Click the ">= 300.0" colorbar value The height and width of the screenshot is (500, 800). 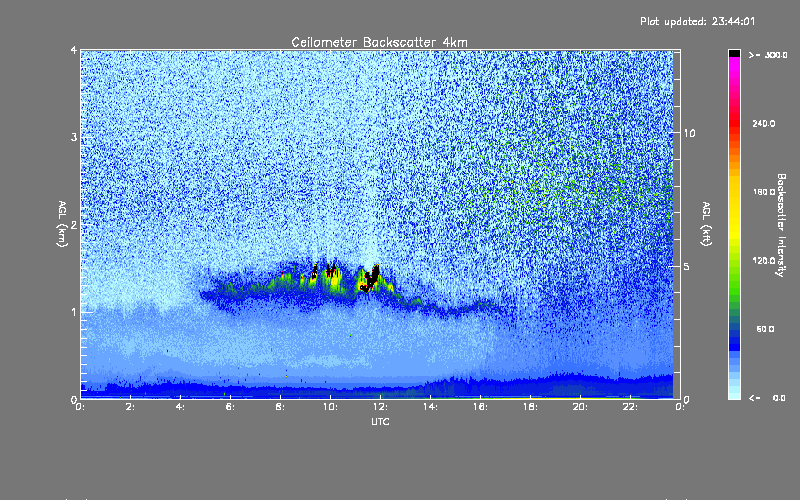[x=768, y=55]
